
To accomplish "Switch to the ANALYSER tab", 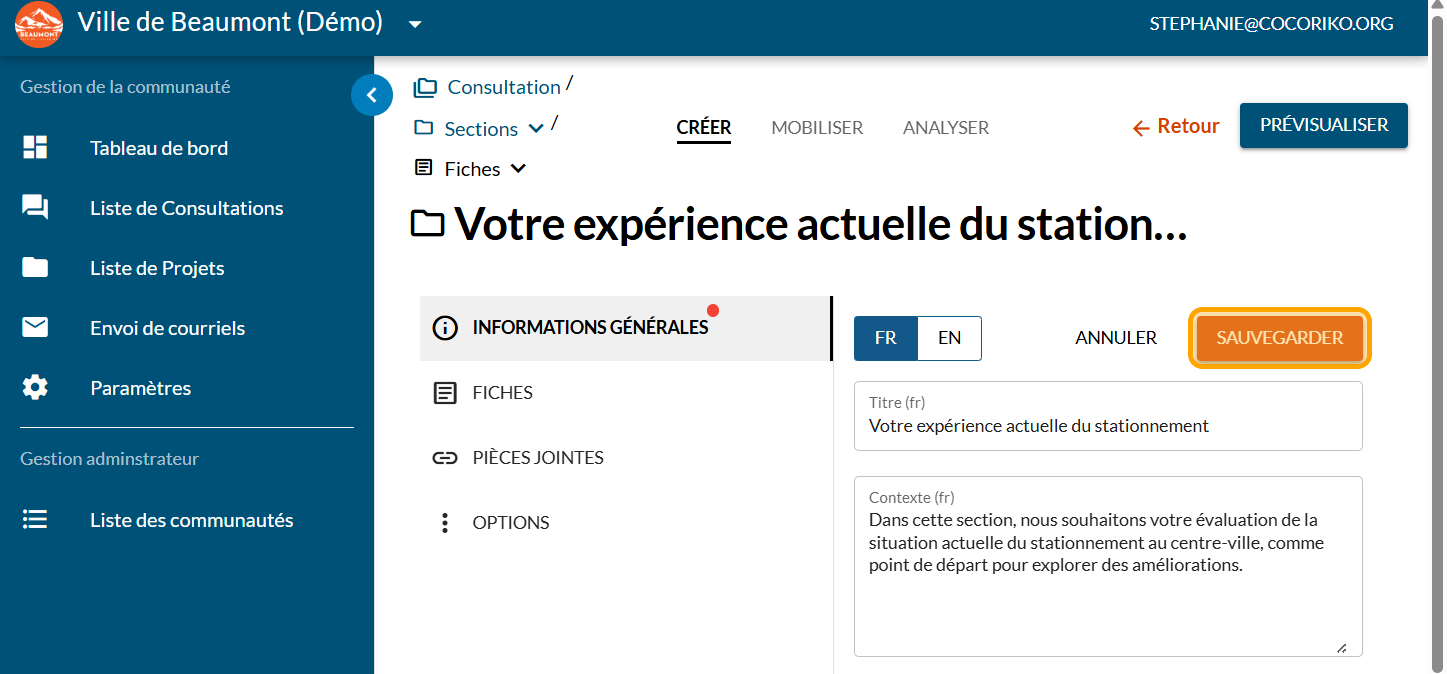I will pyautogui.click(x=946, y=128).
